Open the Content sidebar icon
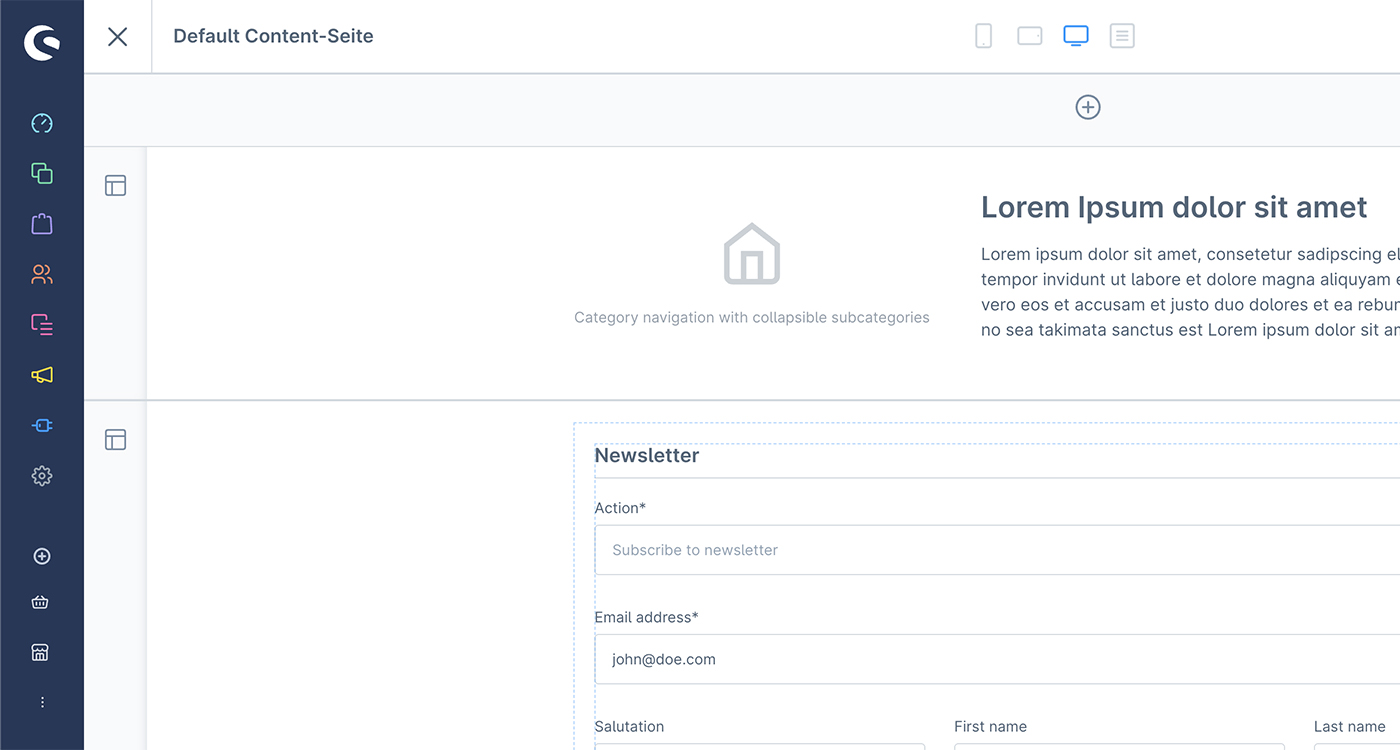The image size is (1400, 750). [42, 324]
